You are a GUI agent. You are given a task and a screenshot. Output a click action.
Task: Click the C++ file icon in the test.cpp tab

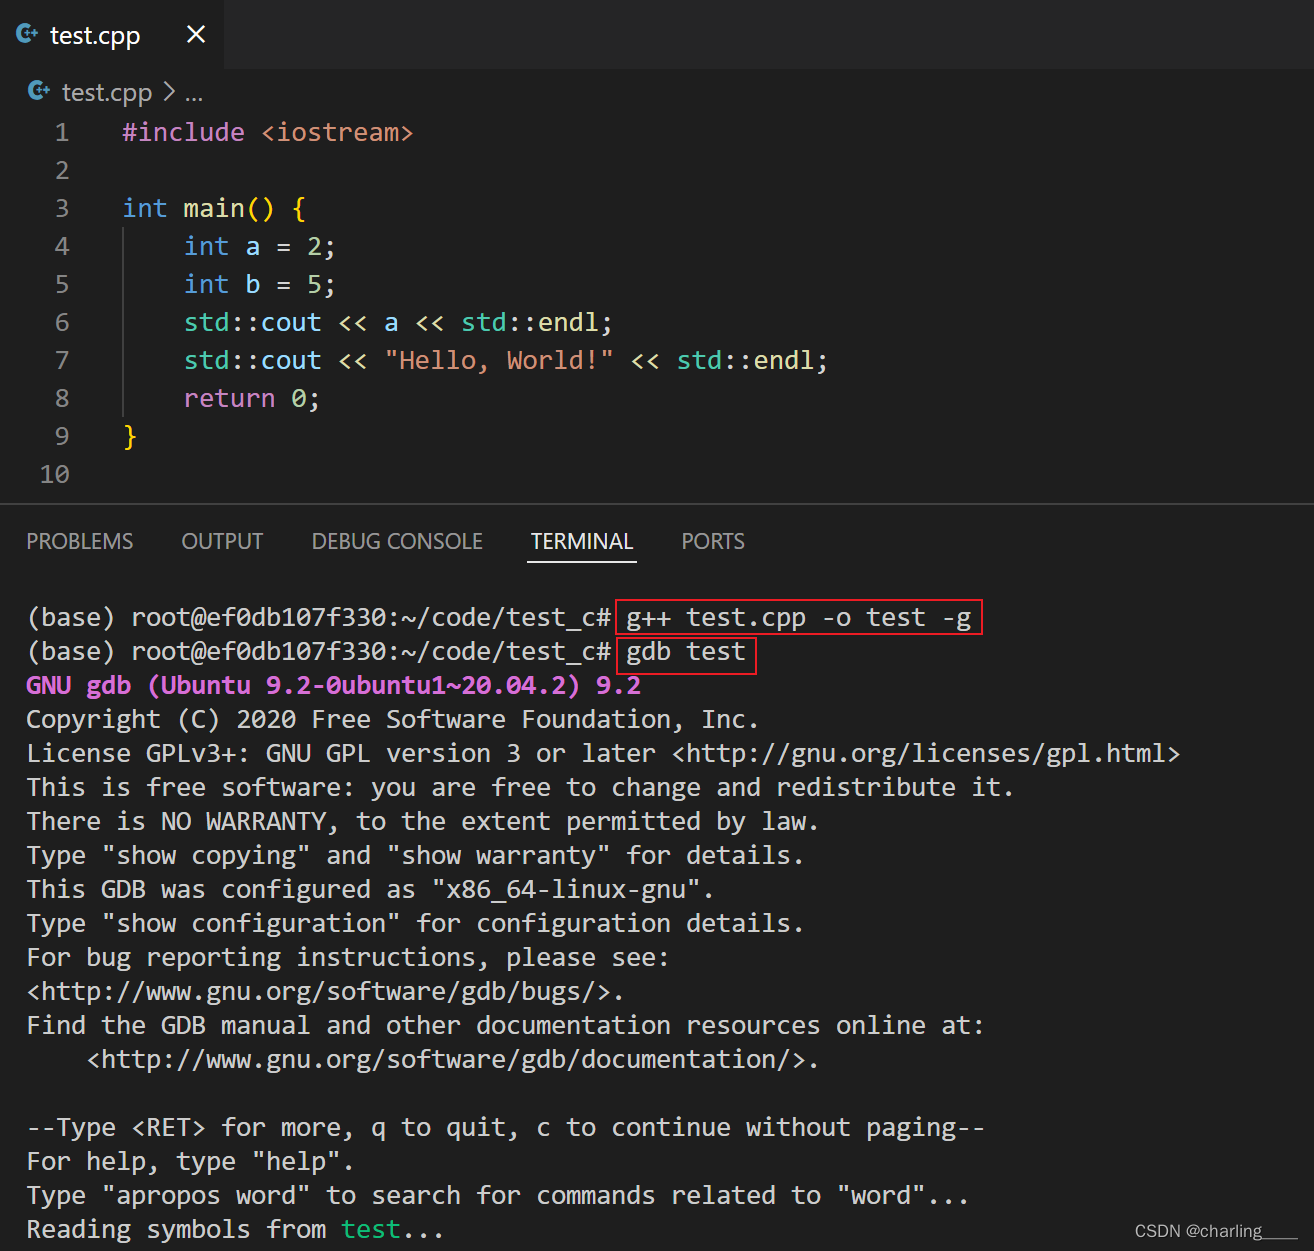[28, 35]
